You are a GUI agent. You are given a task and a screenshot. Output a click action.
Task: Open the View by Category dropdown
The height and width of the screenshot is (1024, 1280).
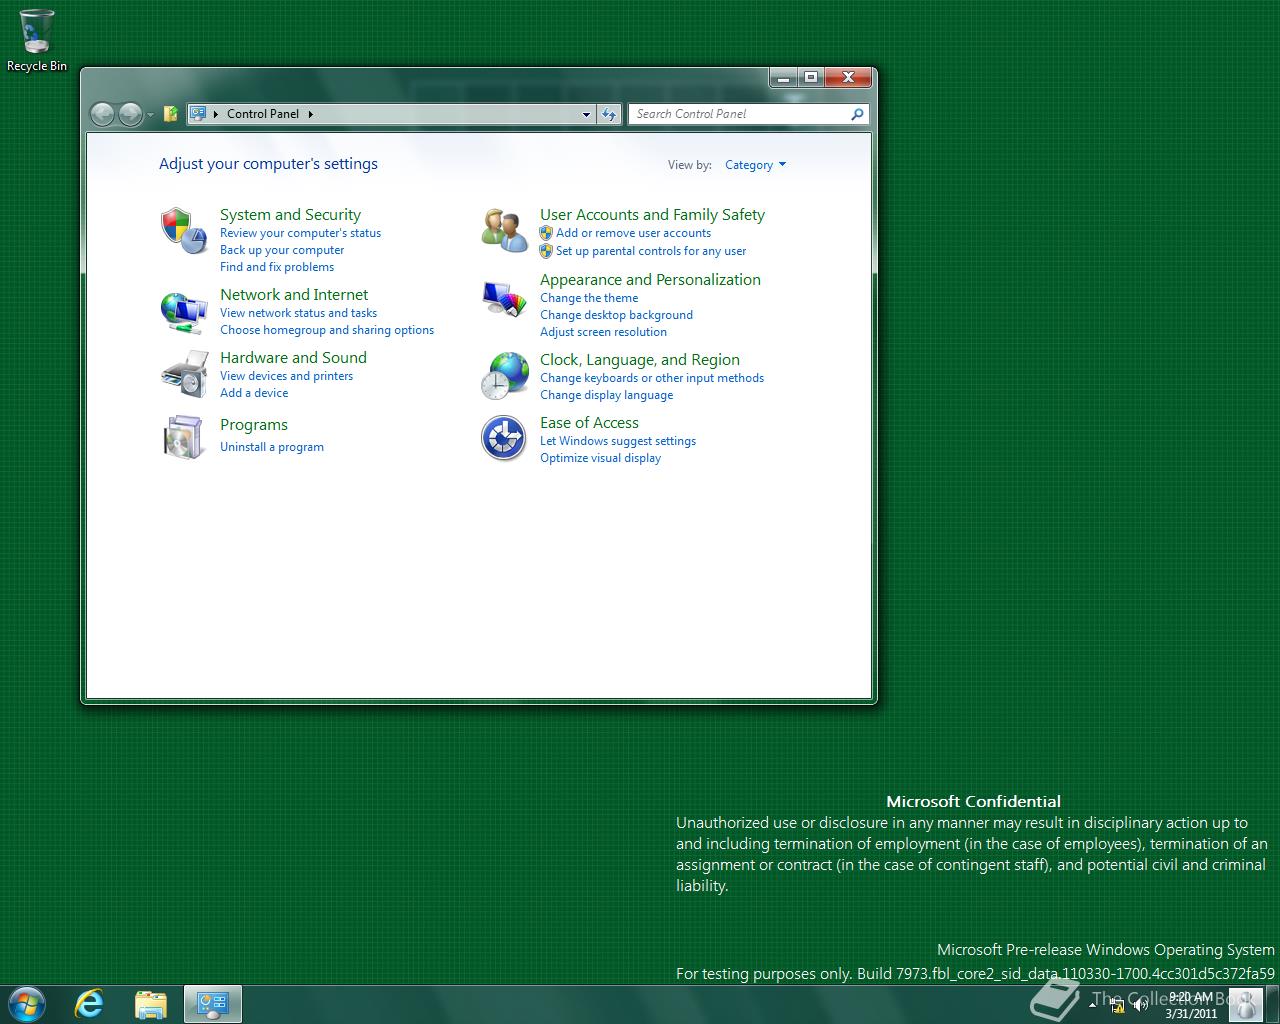(x=755, y=165)
